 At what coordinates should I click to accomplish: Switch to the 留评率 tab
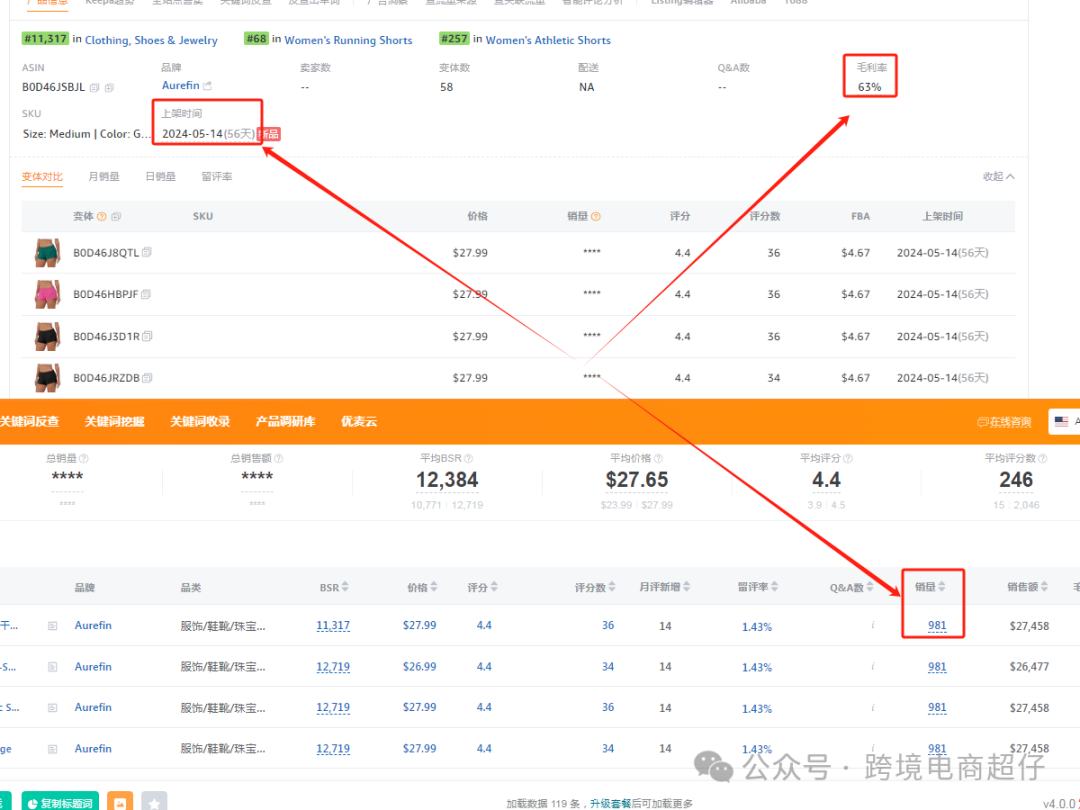[x=216, y=177]
